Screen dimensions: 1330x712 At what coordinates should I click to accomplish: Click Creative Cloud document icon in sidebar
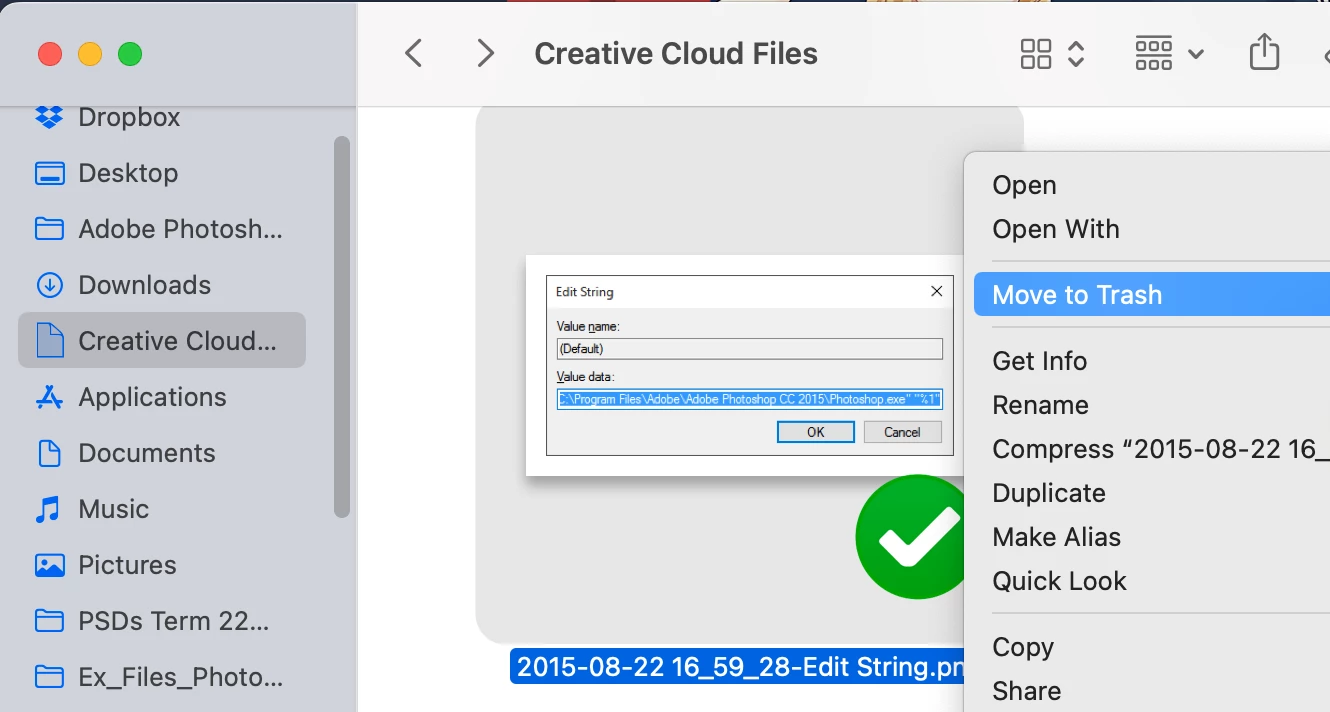click(49, 341)
